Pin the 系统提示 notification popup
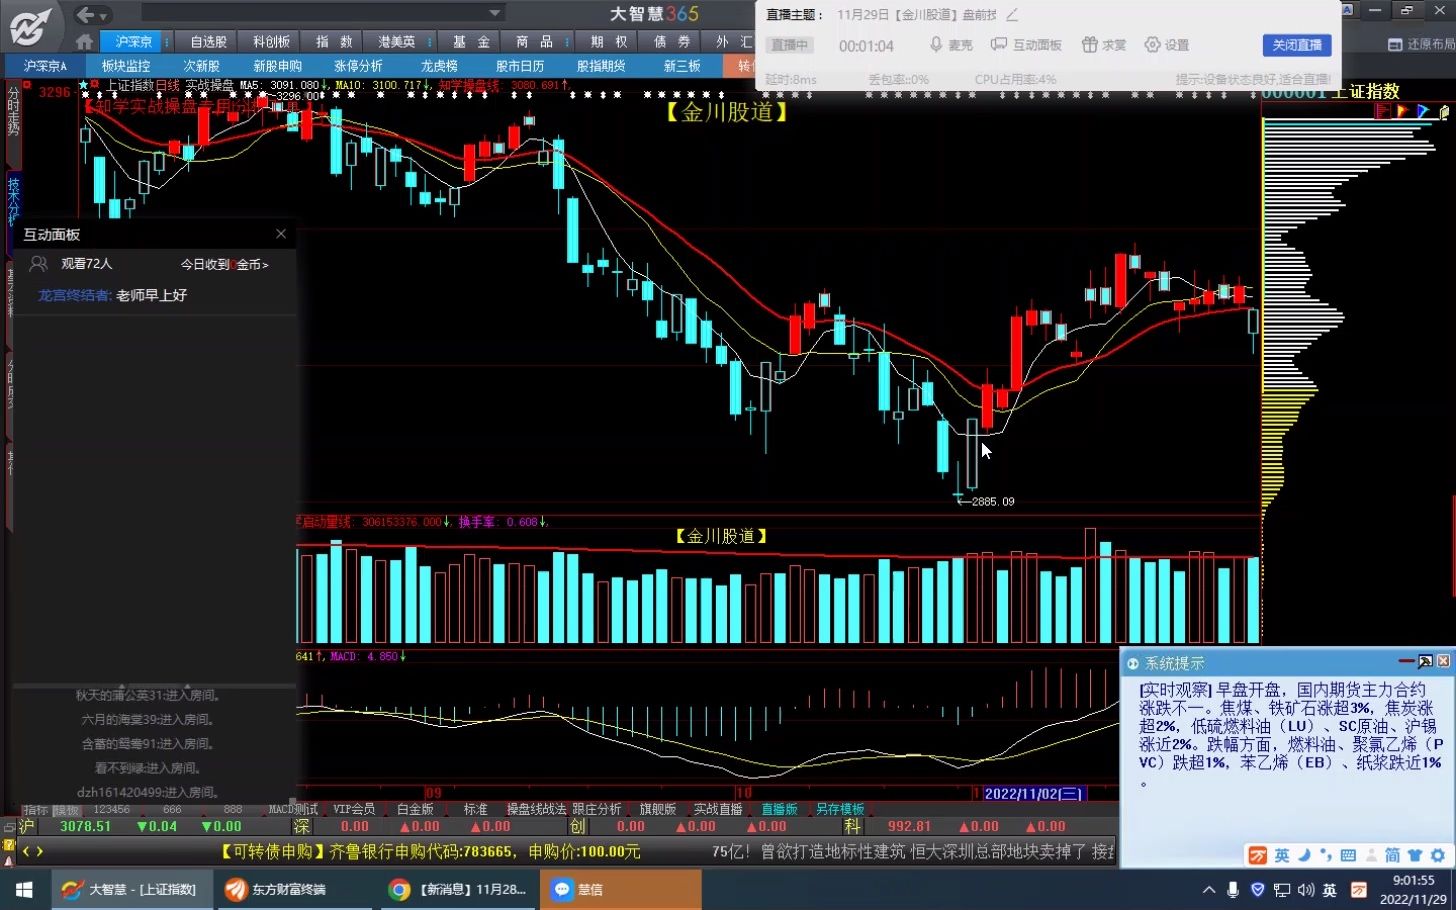Image resolution: width=1456 pixels, height=910 pixels. [x=1425, y=662]
